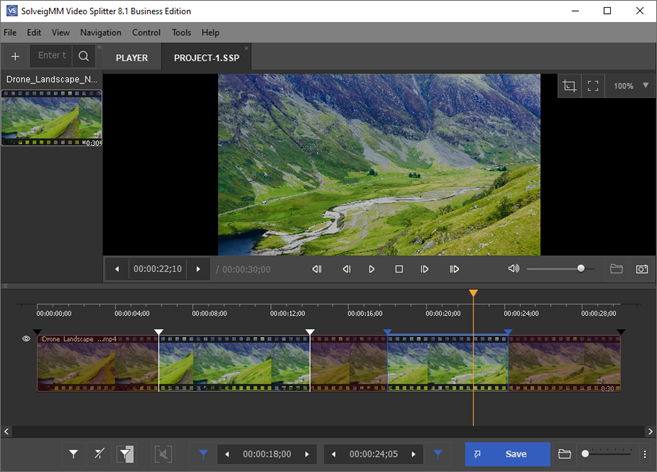
Task: Mute audio via the speaker icon
Action: [x=514, y=268]
